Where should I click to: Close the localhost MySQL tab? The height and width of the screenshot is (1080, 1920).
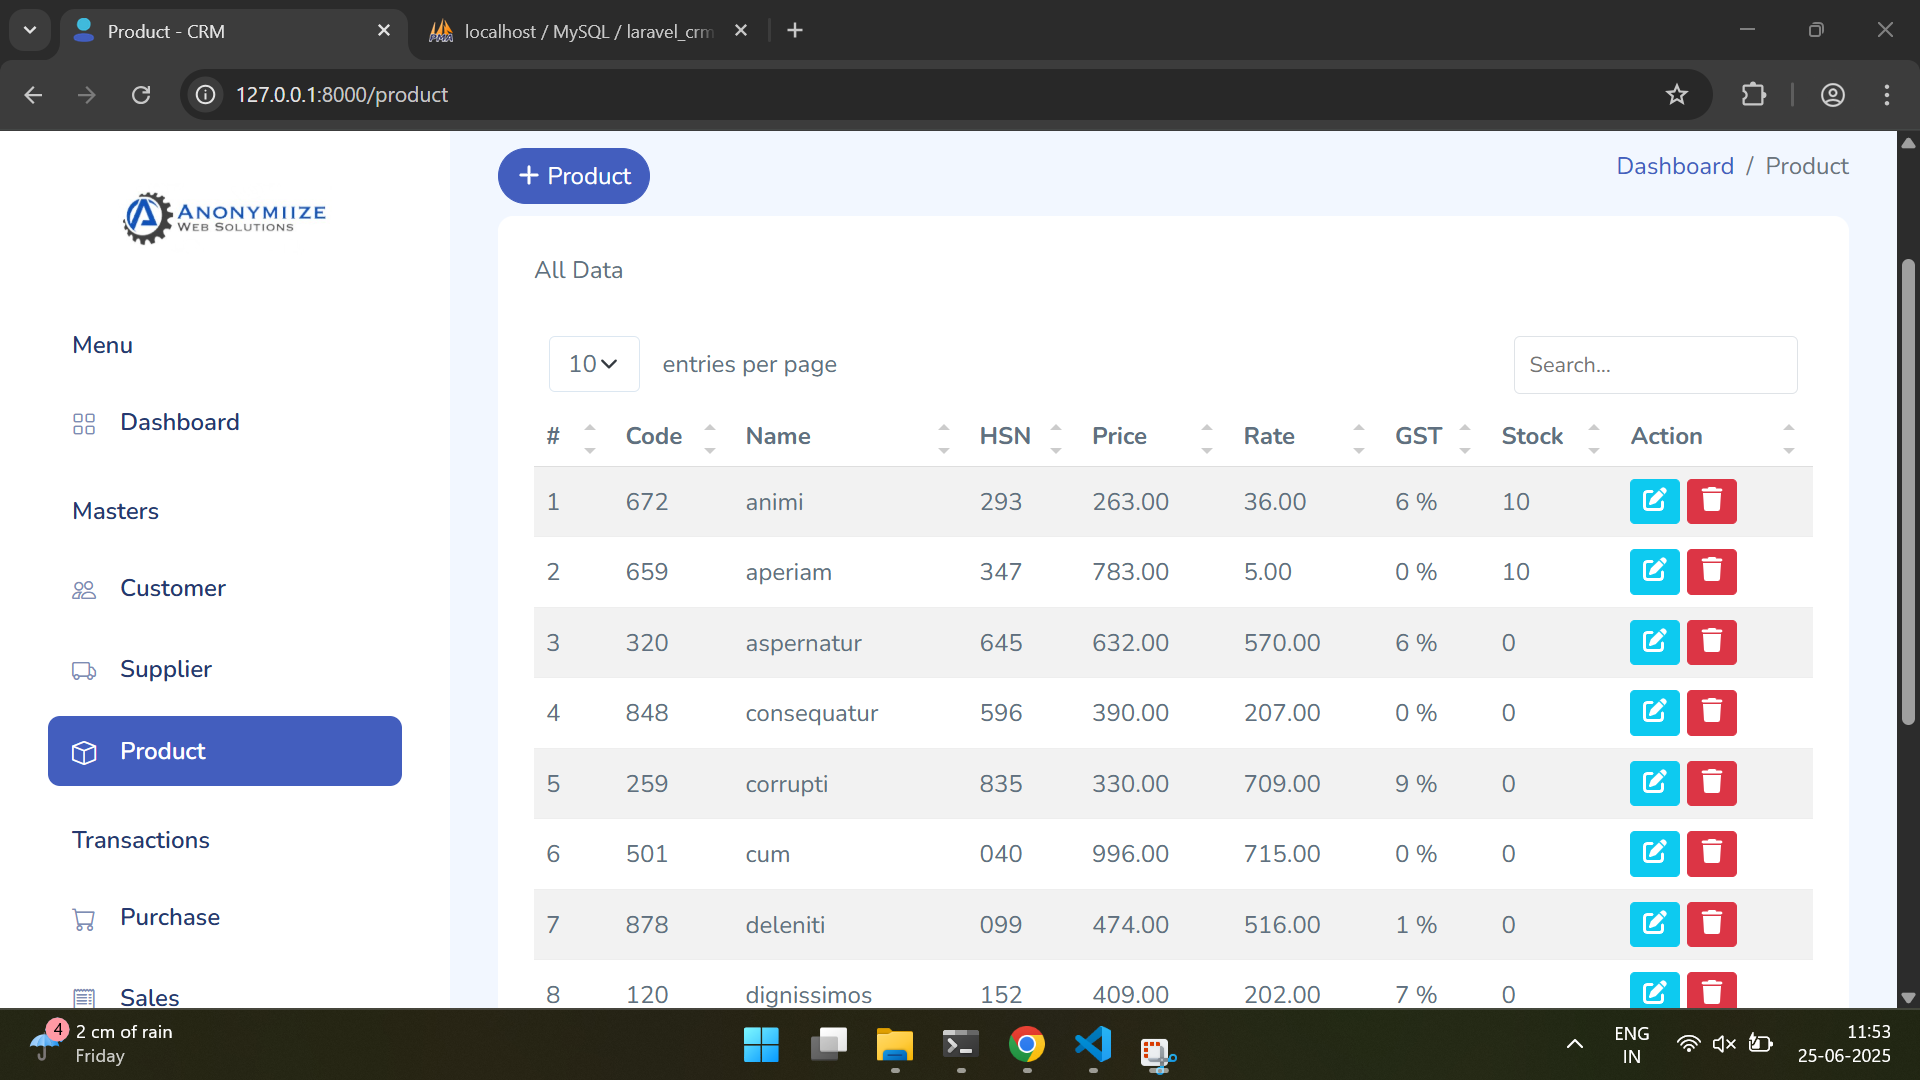click(x=741, y=31)
